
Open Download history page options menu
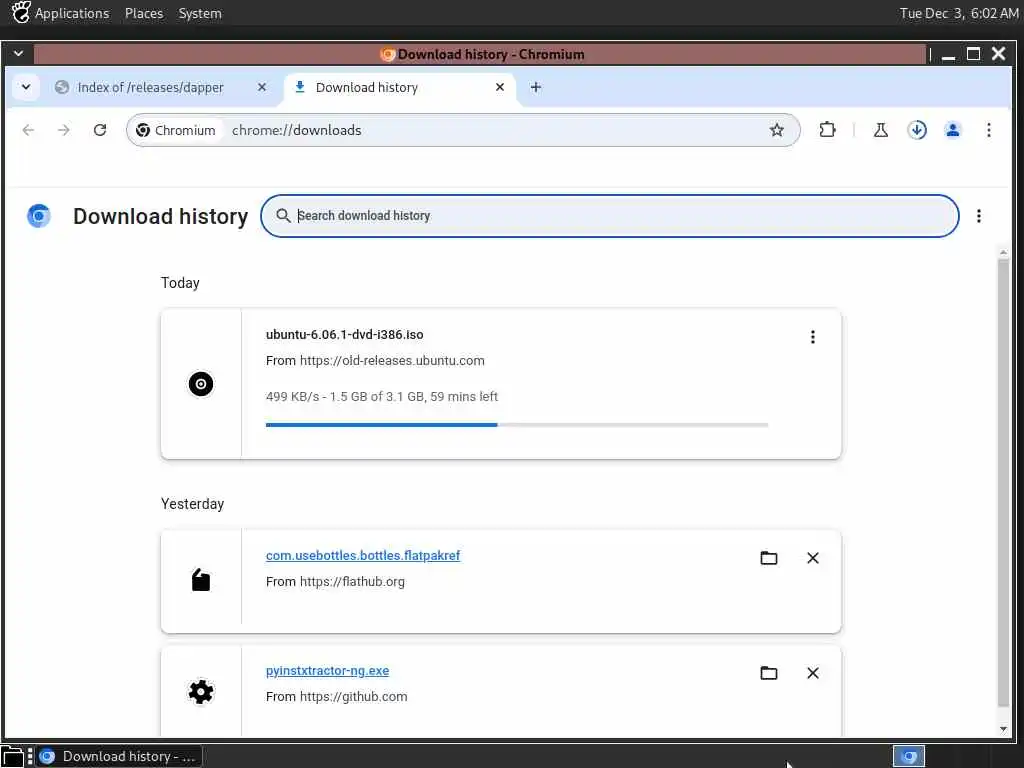click(978, 216)
